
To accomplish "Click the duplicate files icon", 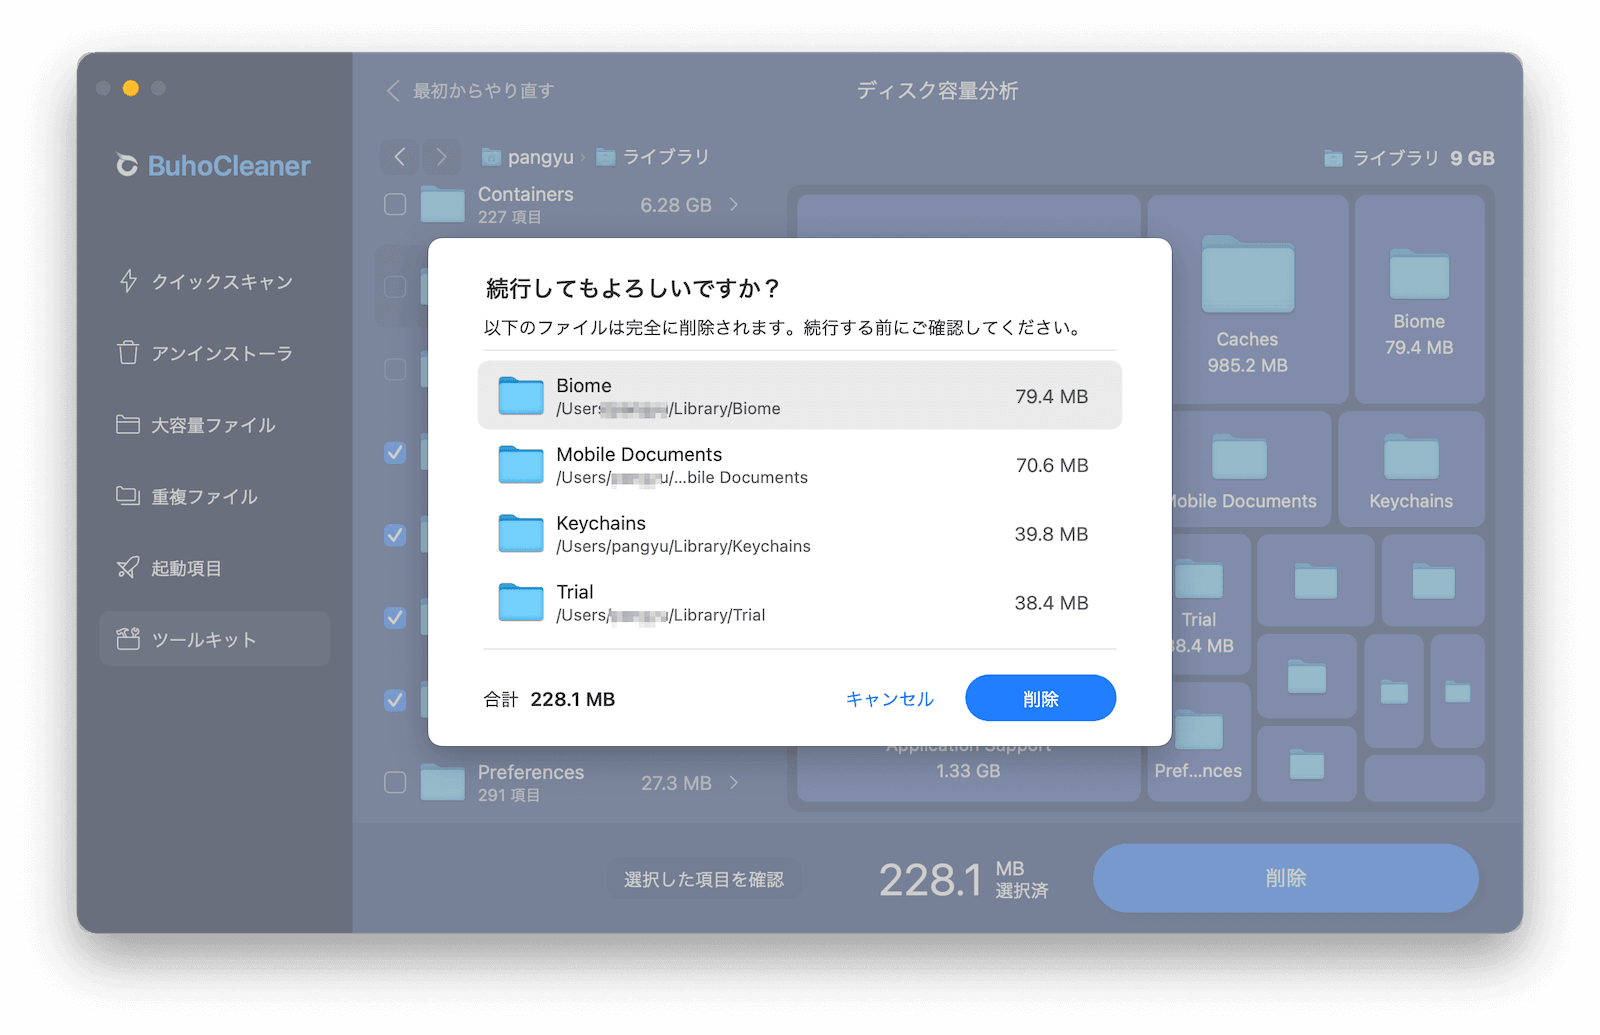I will [x=128, y=495].
